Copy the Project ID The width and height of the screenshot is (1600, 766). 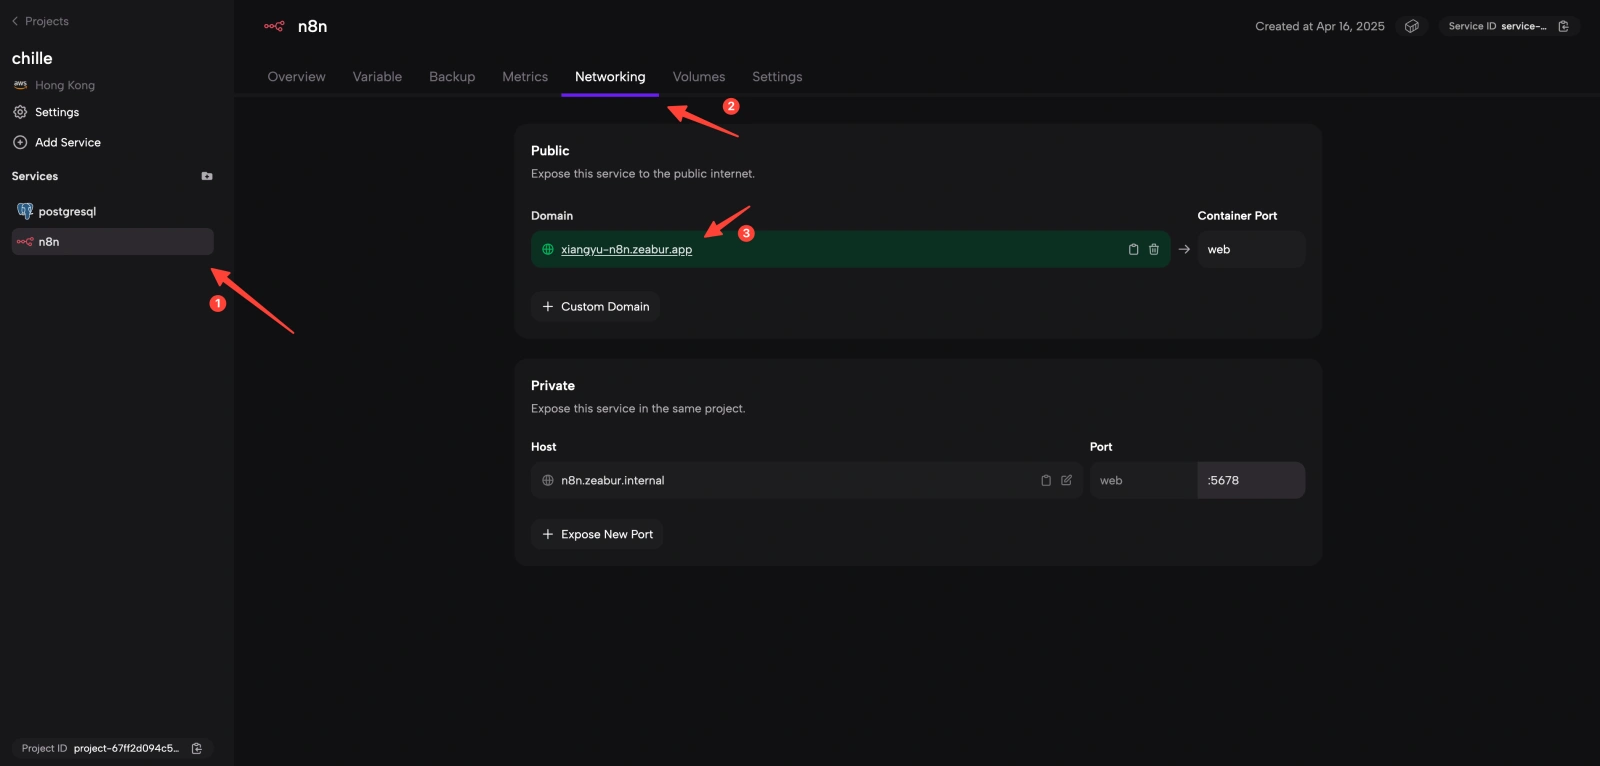tap(197, 749)
